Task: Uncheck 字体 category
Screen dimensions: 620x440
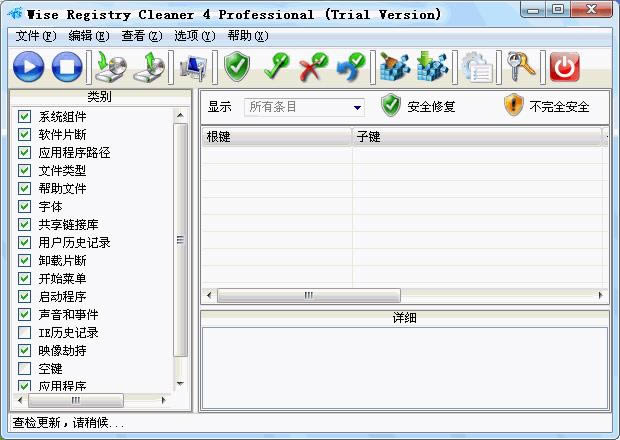Action: coord(25,206)
